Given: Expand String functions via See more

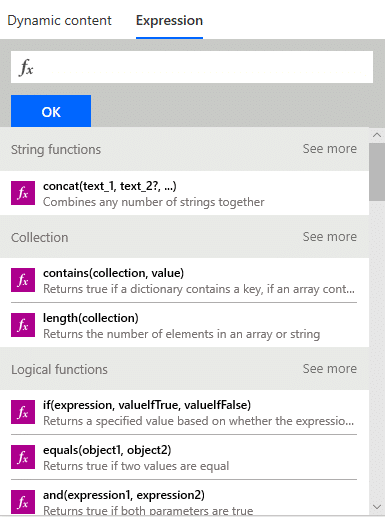Looking at the screenshot, I should [x=330, y=149].
